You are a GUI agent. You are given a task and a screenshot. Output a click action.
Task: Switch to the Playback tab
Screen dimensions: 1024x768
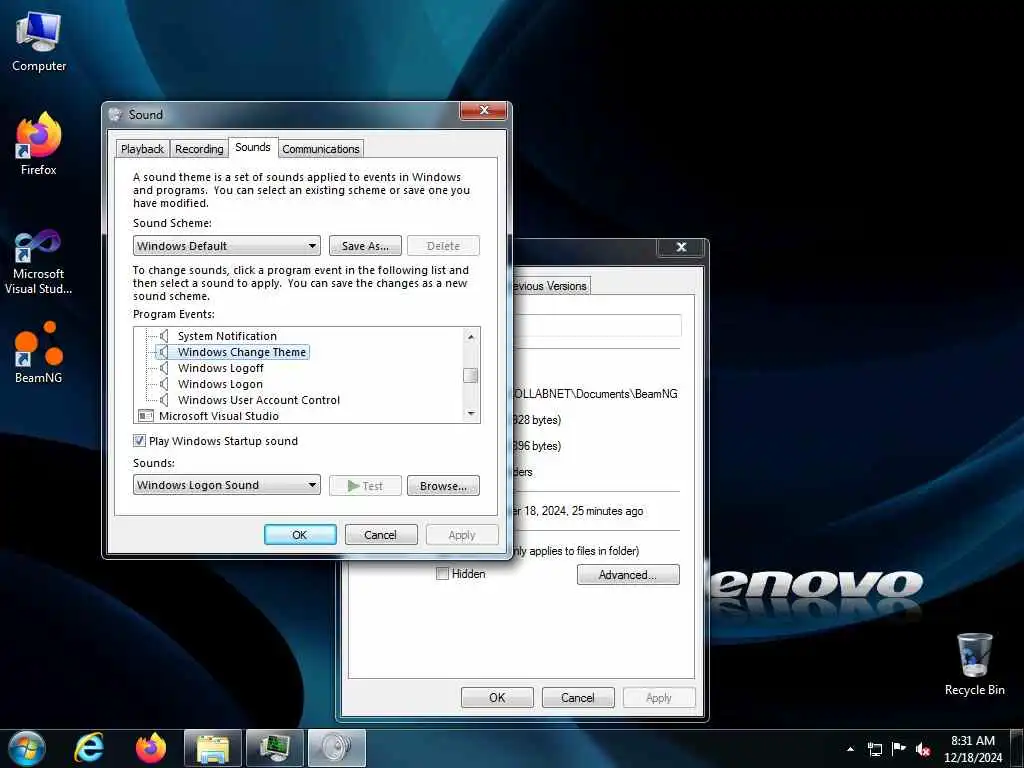142,149
